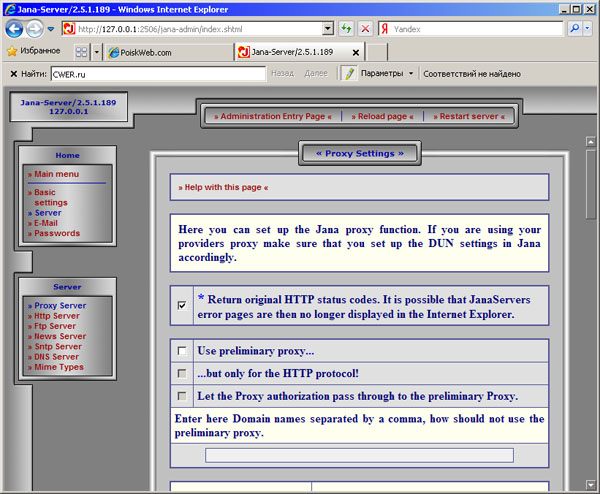Close the find bar with X
The image size is (600, 494).
coord(12,73)
